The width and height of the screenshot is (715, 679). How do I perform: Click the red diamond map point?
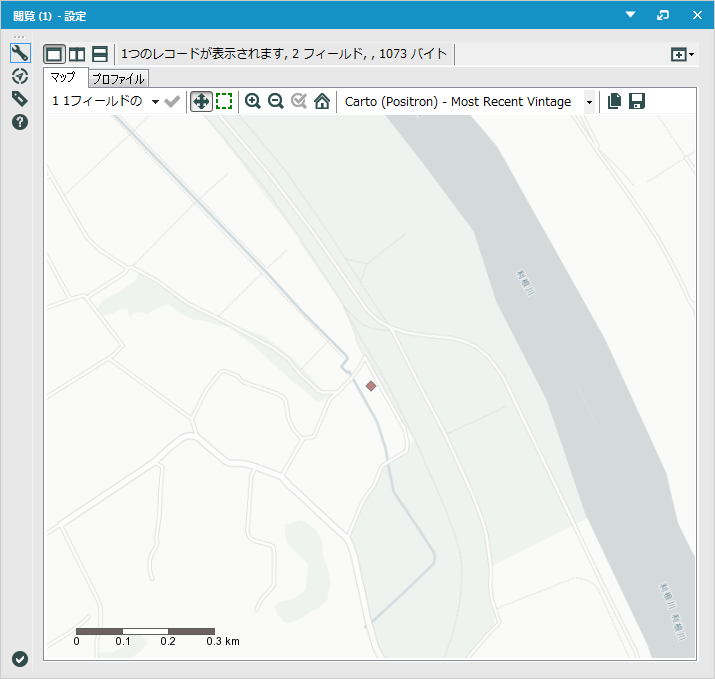(371, 386)
